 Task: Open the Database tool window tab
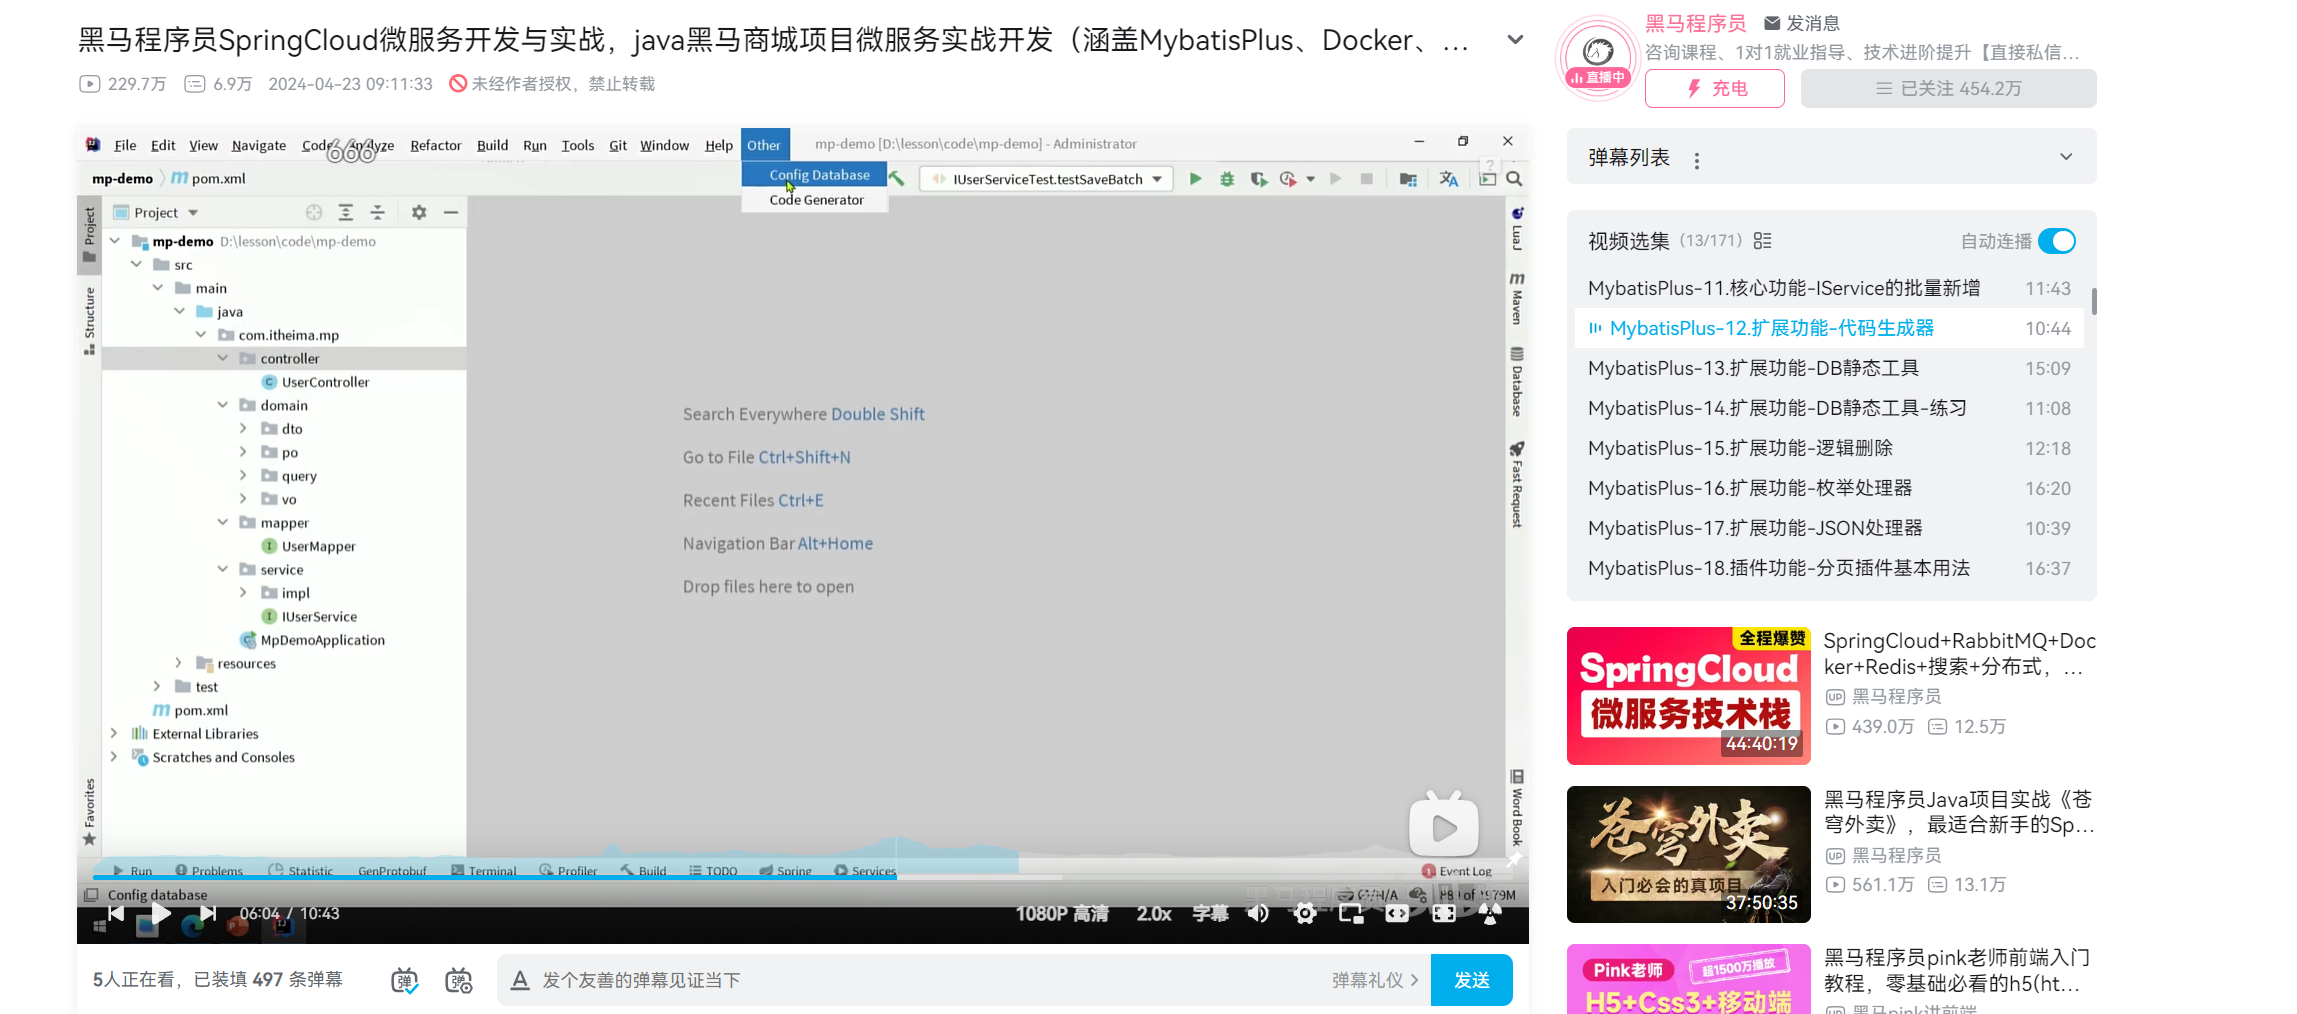pos(1517,381)
